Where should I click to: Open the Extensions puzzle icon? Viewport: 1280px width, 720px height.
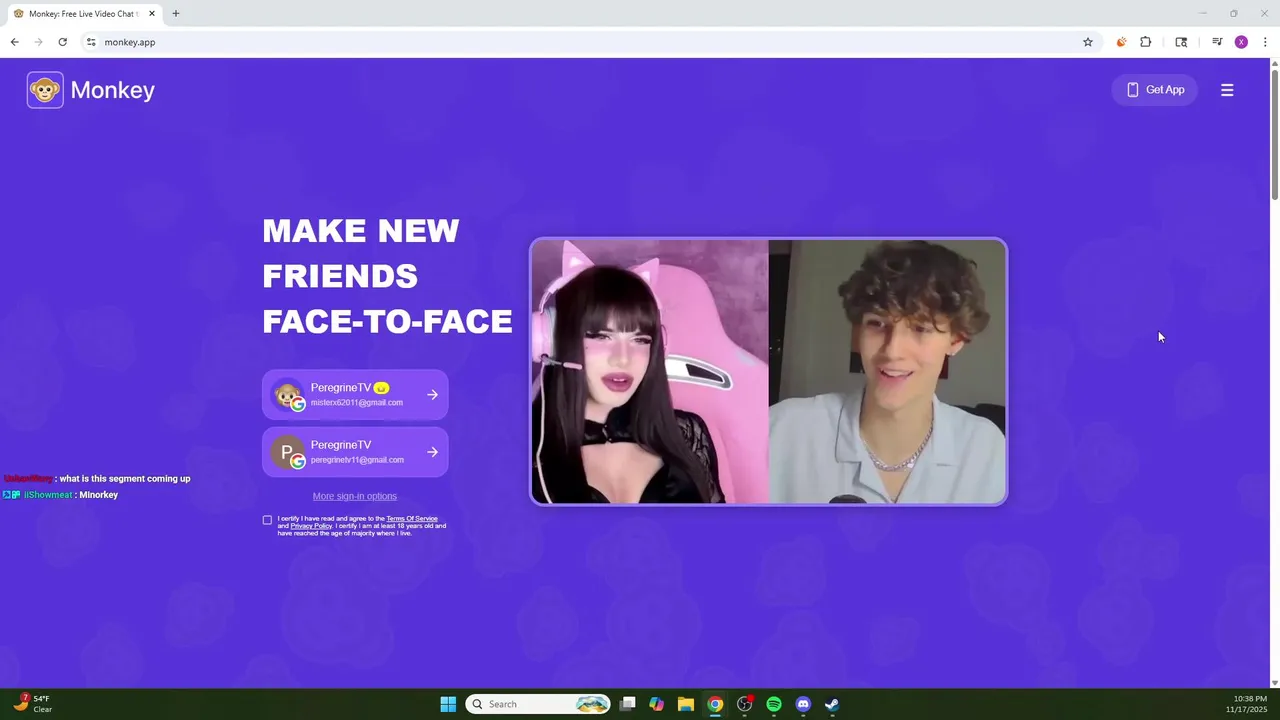coord(1146,42)
